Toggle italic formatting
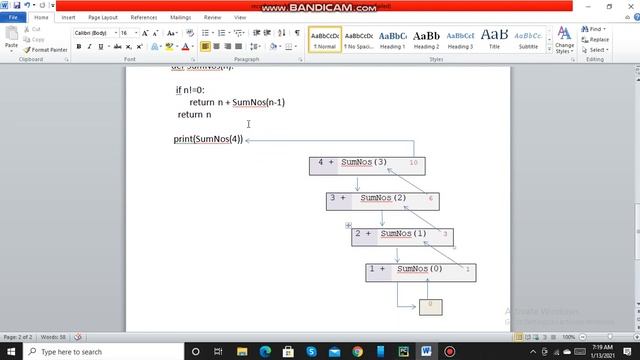 click(x=89, y=47)
